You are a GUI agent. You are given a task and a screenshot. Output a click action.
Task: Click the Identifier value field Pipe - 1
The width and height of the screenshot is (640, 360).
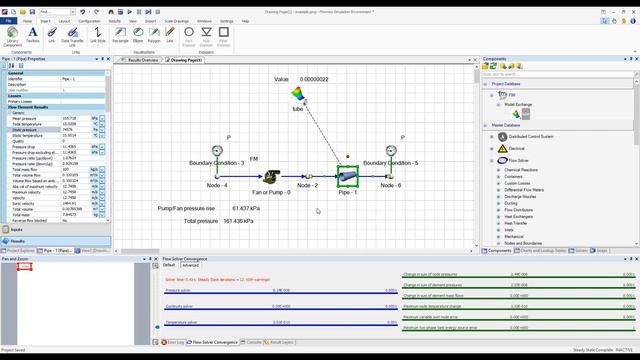pos(83,79)
